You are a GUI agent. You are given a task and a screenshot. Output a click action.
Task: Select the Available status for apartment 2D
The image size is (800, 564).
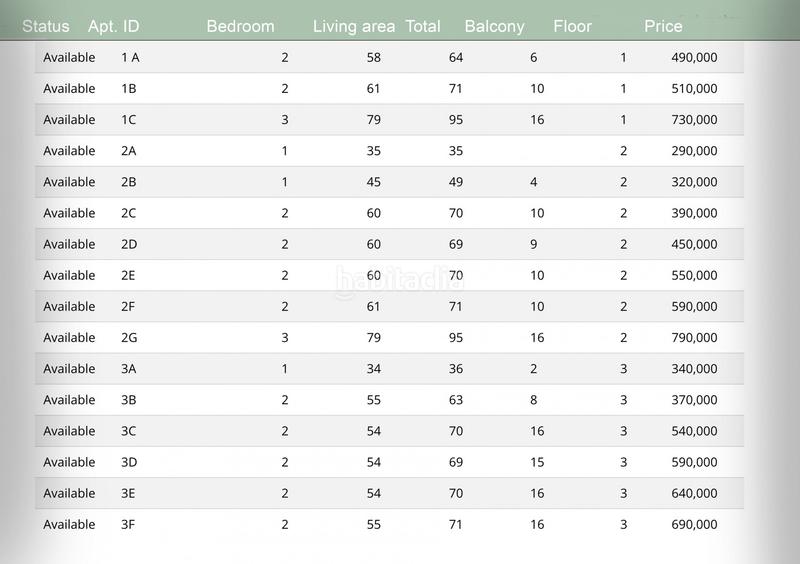pos(69,244)
